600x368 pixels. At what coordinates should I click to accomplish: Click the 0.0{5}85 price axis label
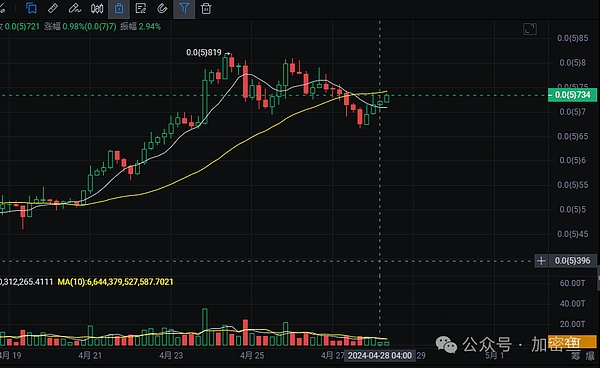click(572, 38)
